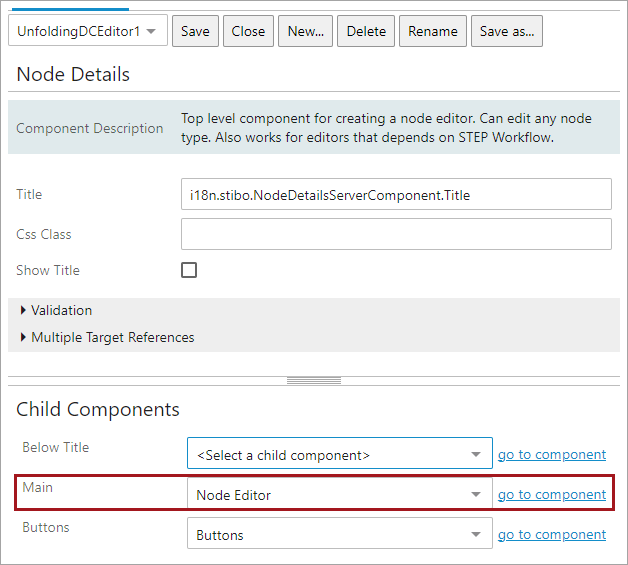
Task: Grab the horizontal panel splitter handle
Action: pyautogui.click(x=313, y=380)
